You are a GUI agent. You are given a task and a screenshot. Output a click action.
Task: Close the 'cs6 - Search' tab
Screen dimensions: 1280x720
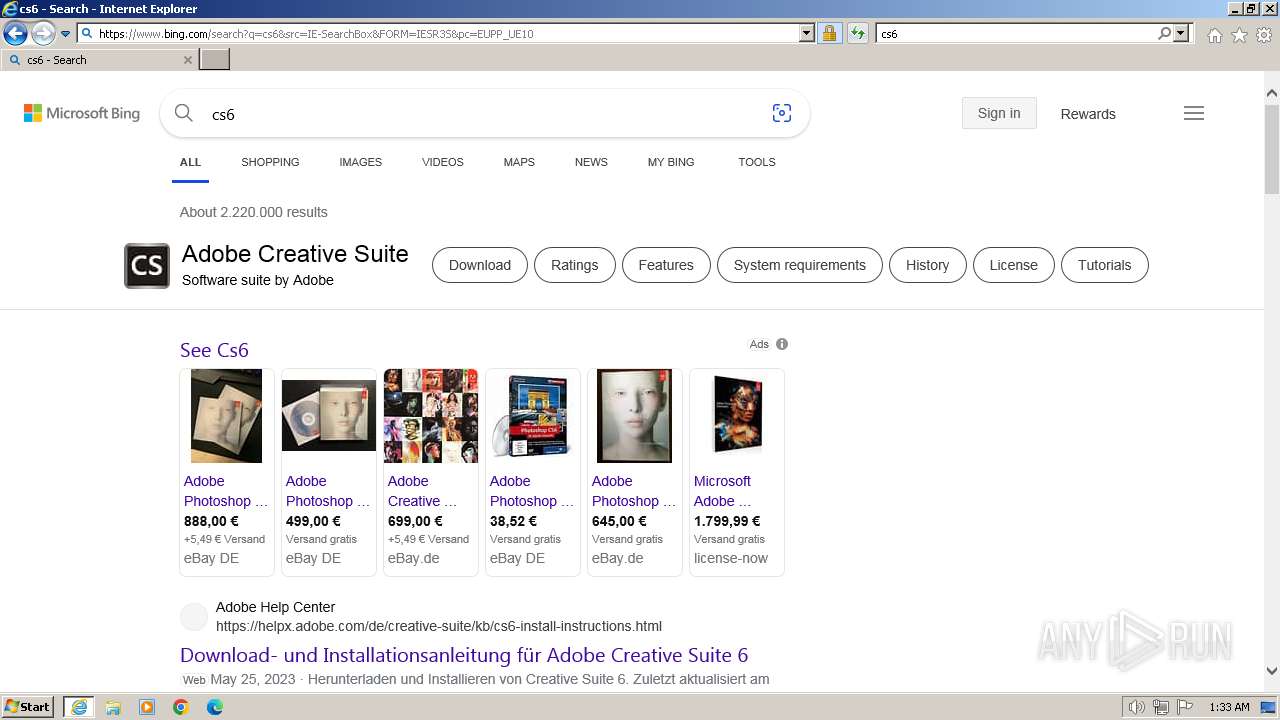pyautogui.click(x=188, y=60)
